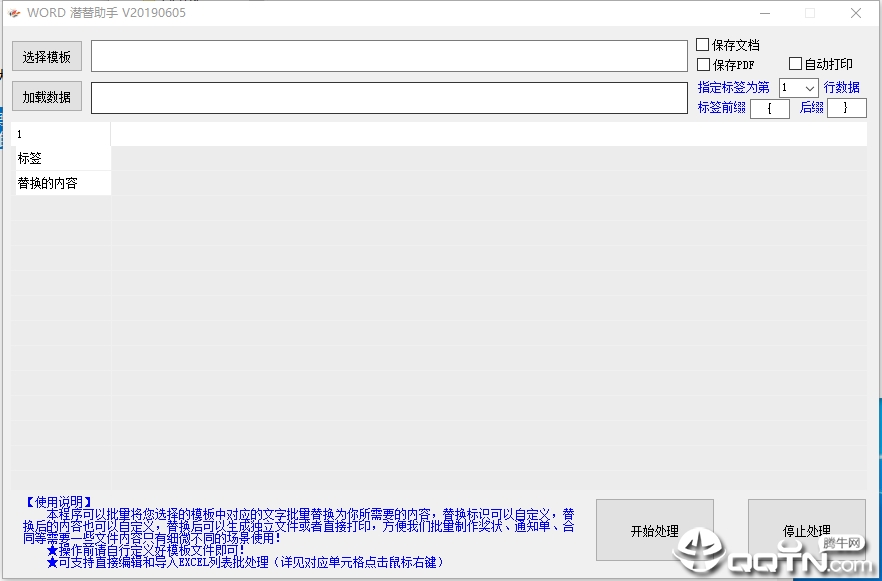Close the WORD 潜替助手 window
882x581 pixels.
click(856, 13)
